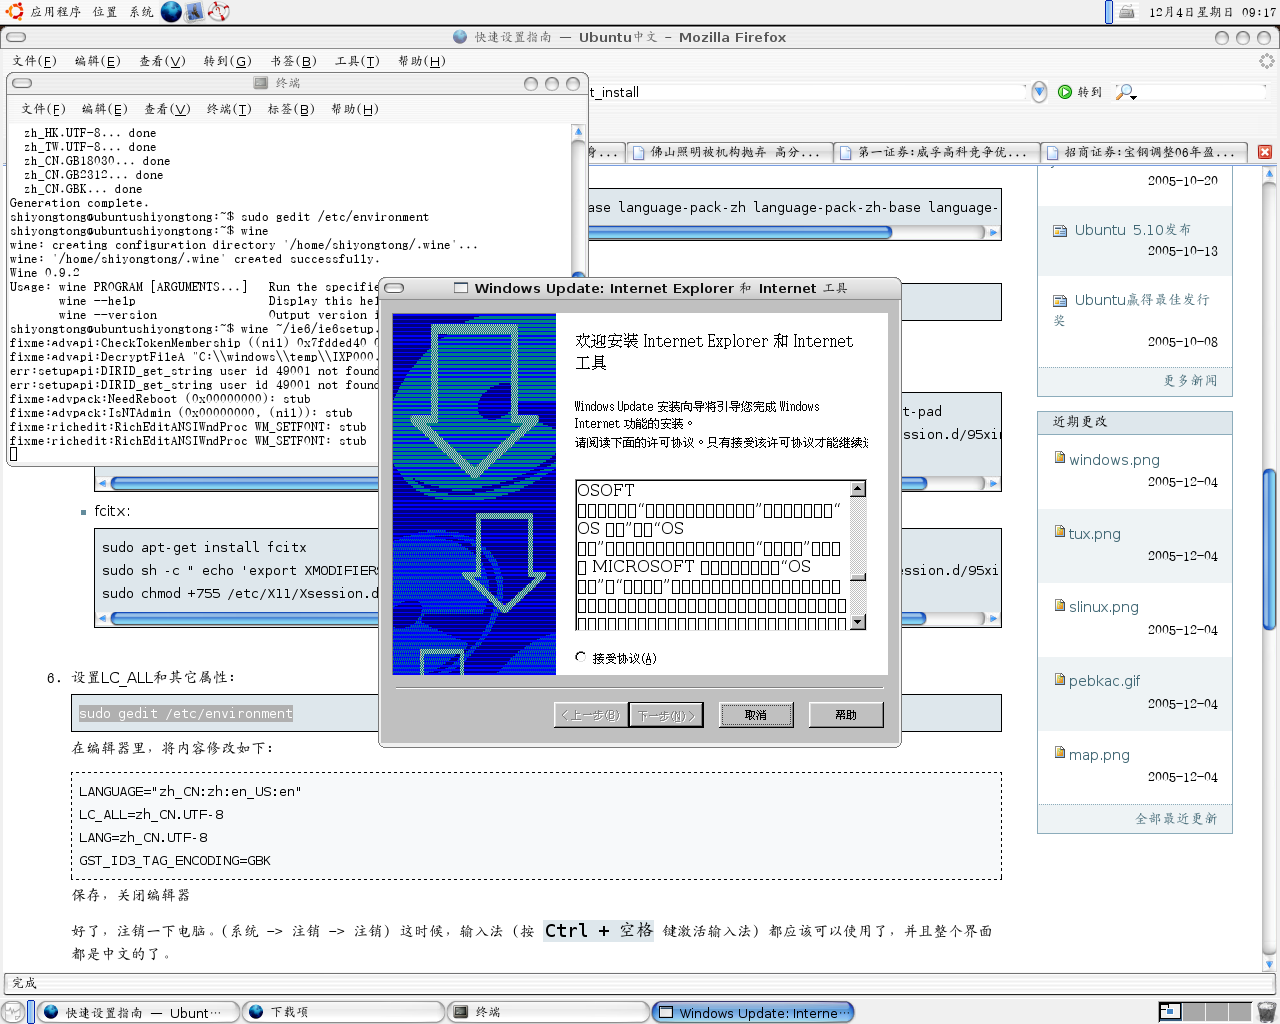1280x1024 pixels.
Task: Click the file icon beside windows.png
Action: [1060, 458]
